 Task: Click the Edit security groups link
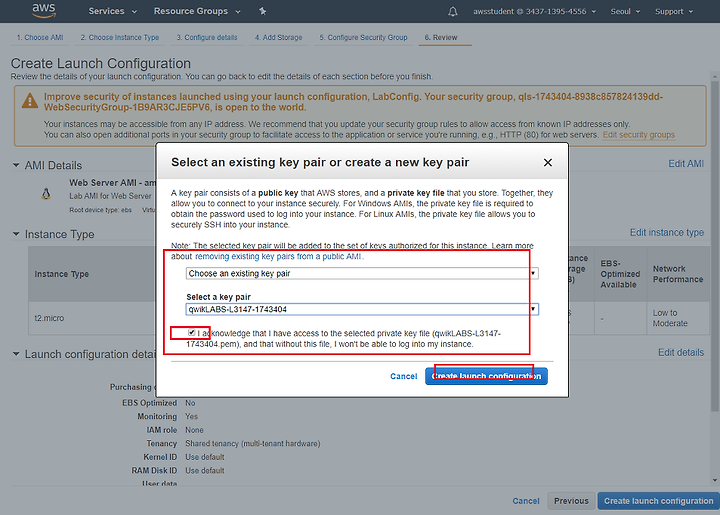pos(639,135)
